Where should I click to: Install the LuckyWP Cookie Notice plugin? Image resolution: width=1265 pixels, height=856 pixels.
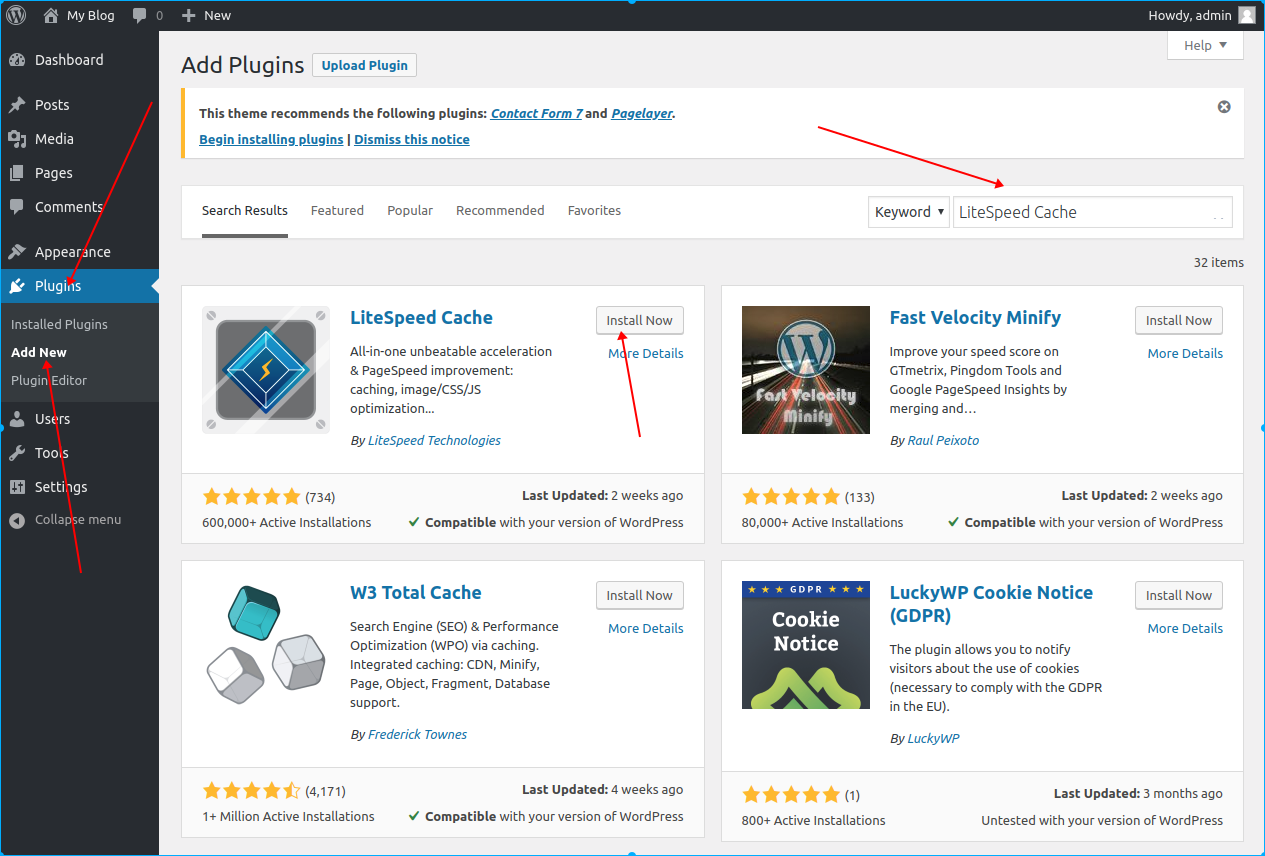click(x=1179, y=596)
